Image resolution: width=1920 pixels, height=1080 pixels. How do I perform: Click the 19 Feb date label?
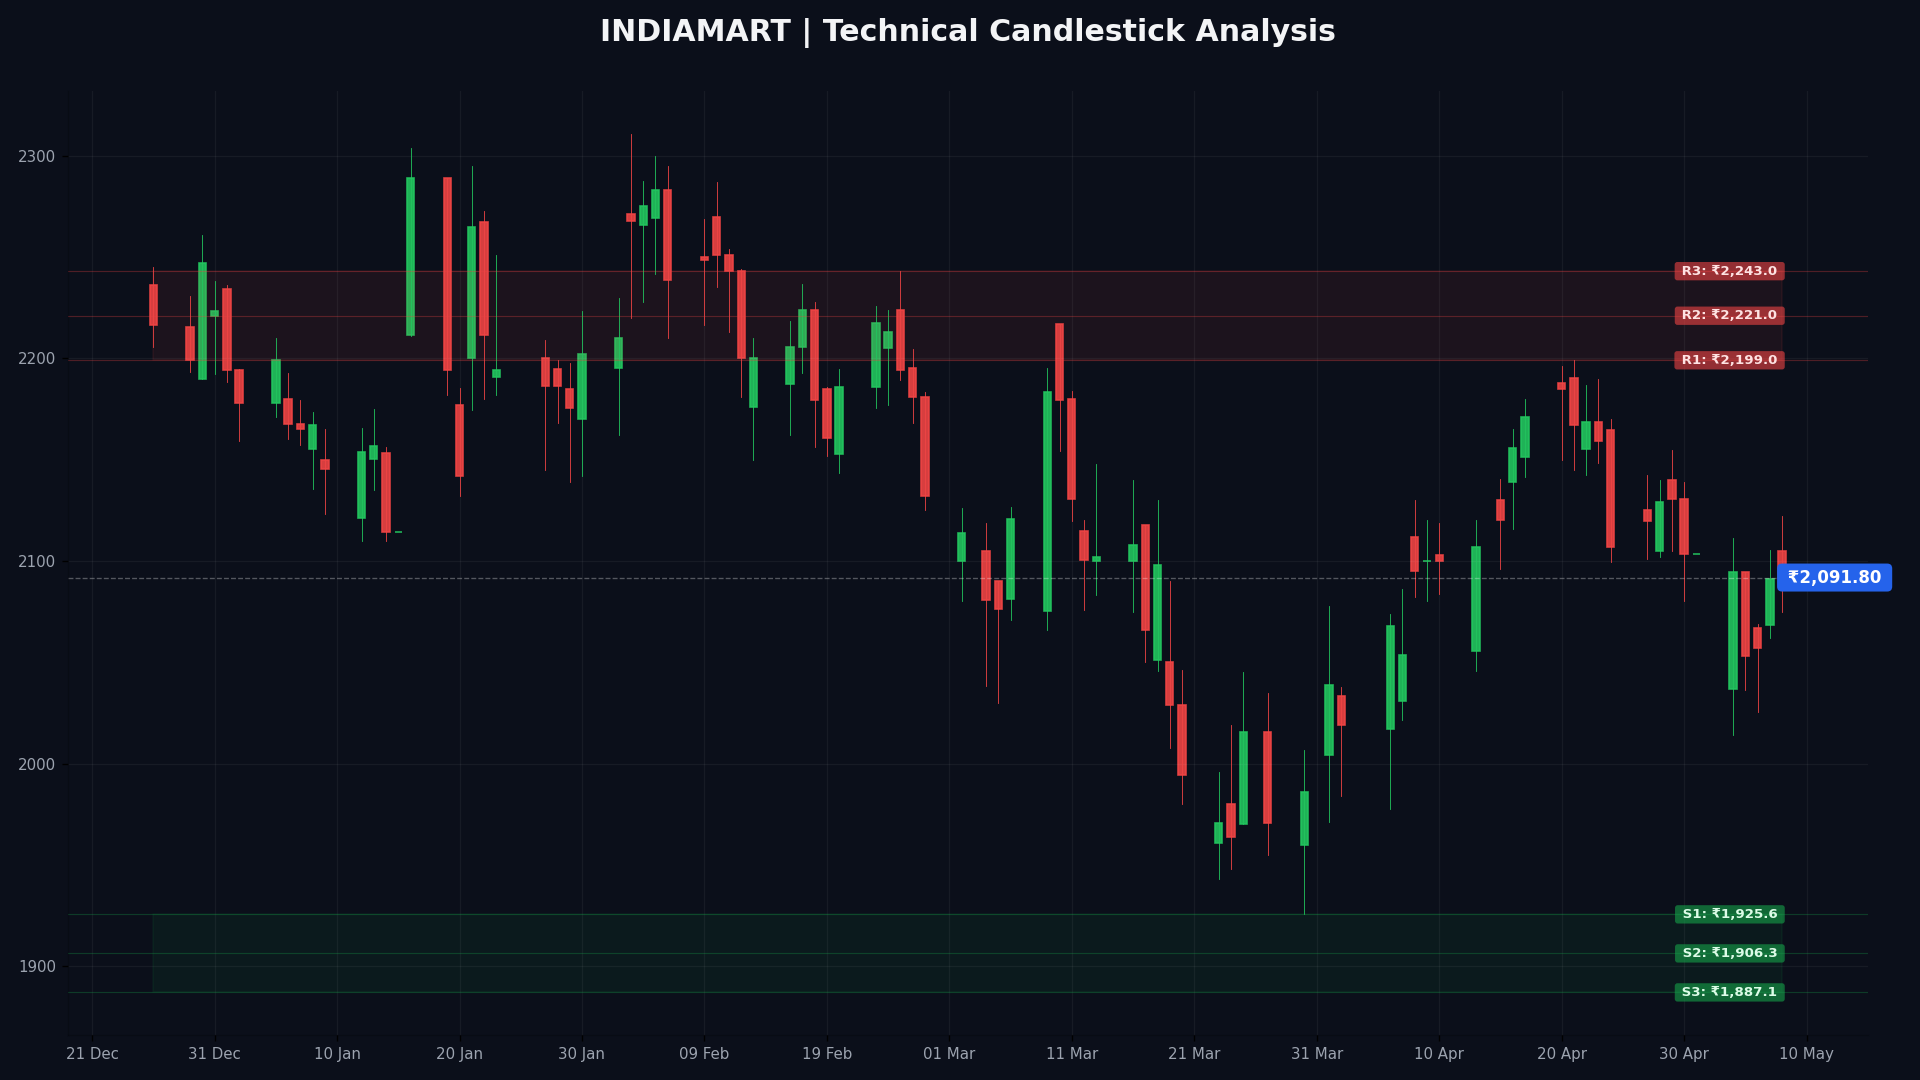827,1054
